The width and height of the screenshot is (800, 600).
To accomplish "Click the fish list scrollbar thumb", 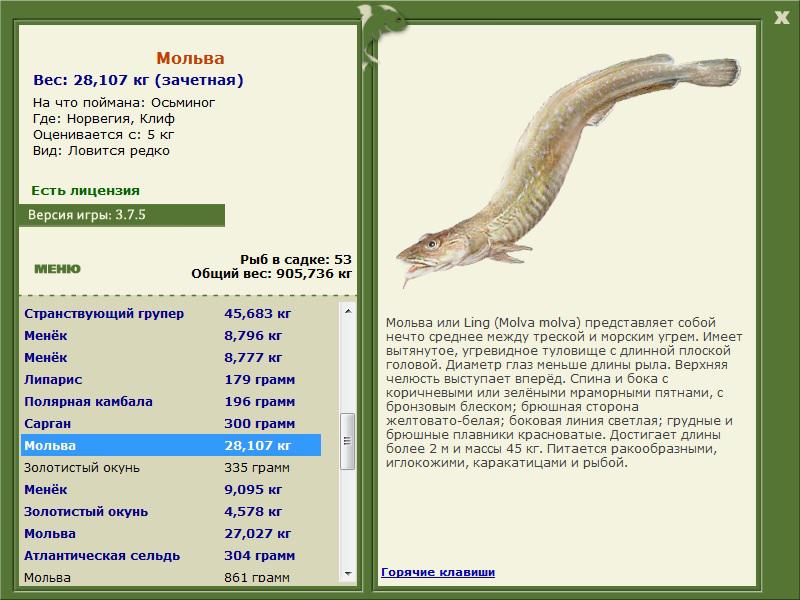I will pos(348,441).
